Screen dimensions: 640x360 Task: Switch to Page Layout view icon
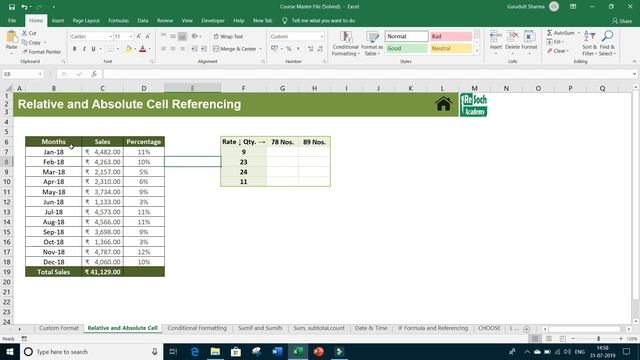(549, 339)
